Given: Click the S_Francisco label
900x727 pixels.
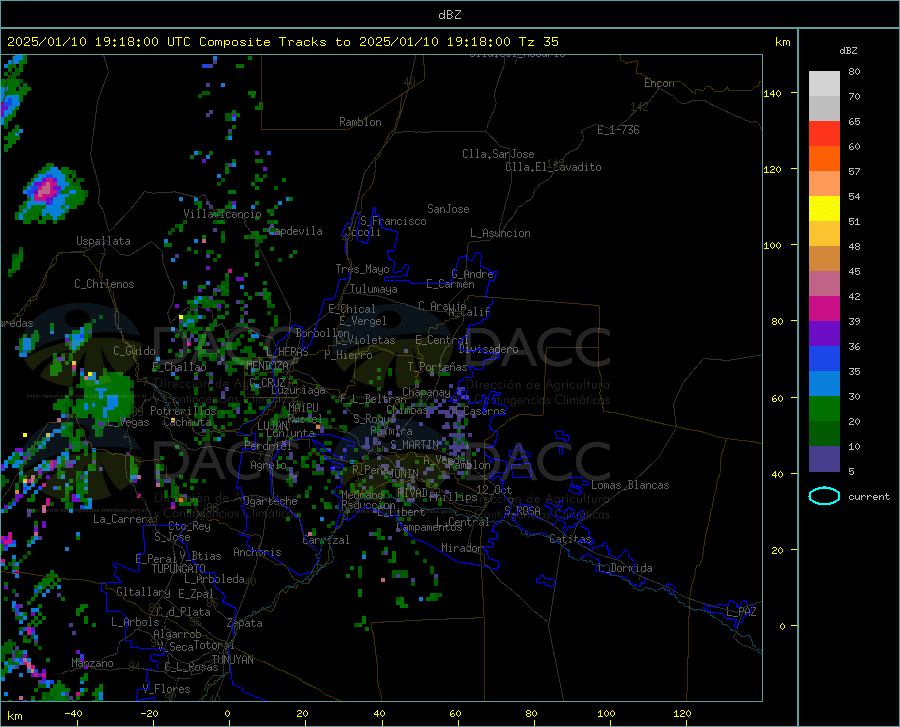Looking at the screenshot, I should pyautogui.click(x=393, y=221).
